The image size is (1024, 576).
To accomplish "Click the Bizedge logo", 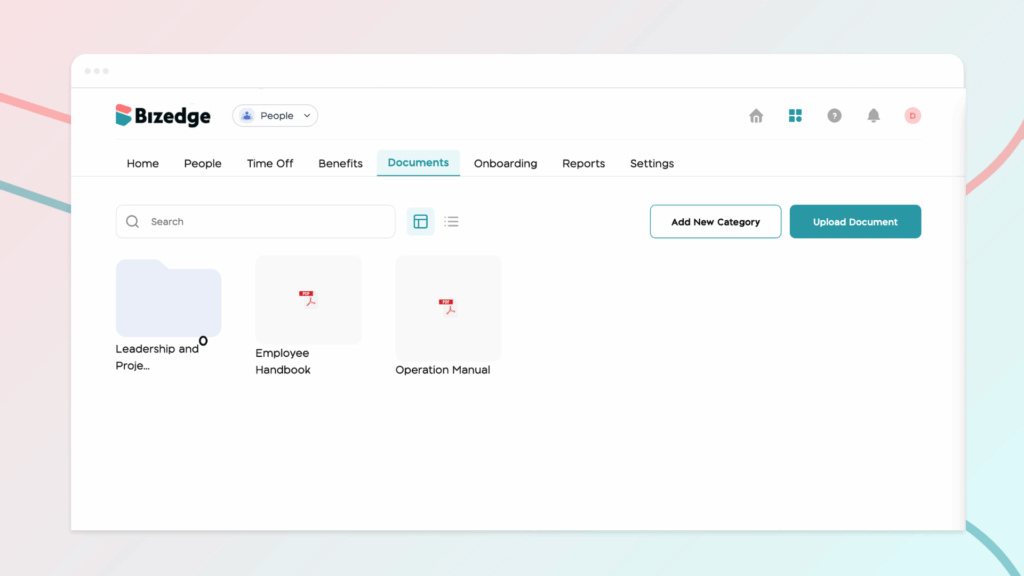I will (x=163, y=116).
